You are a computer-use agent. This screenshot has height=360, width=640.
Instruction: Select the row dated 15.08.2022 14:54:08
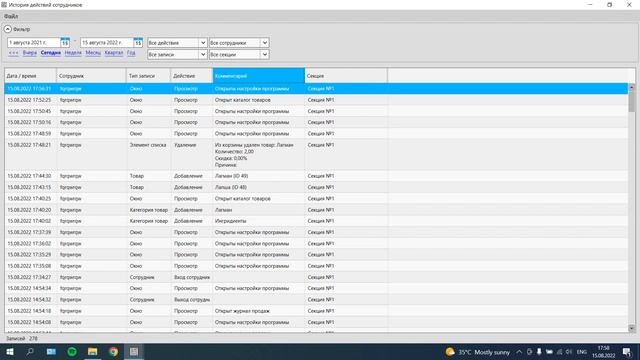316,322
